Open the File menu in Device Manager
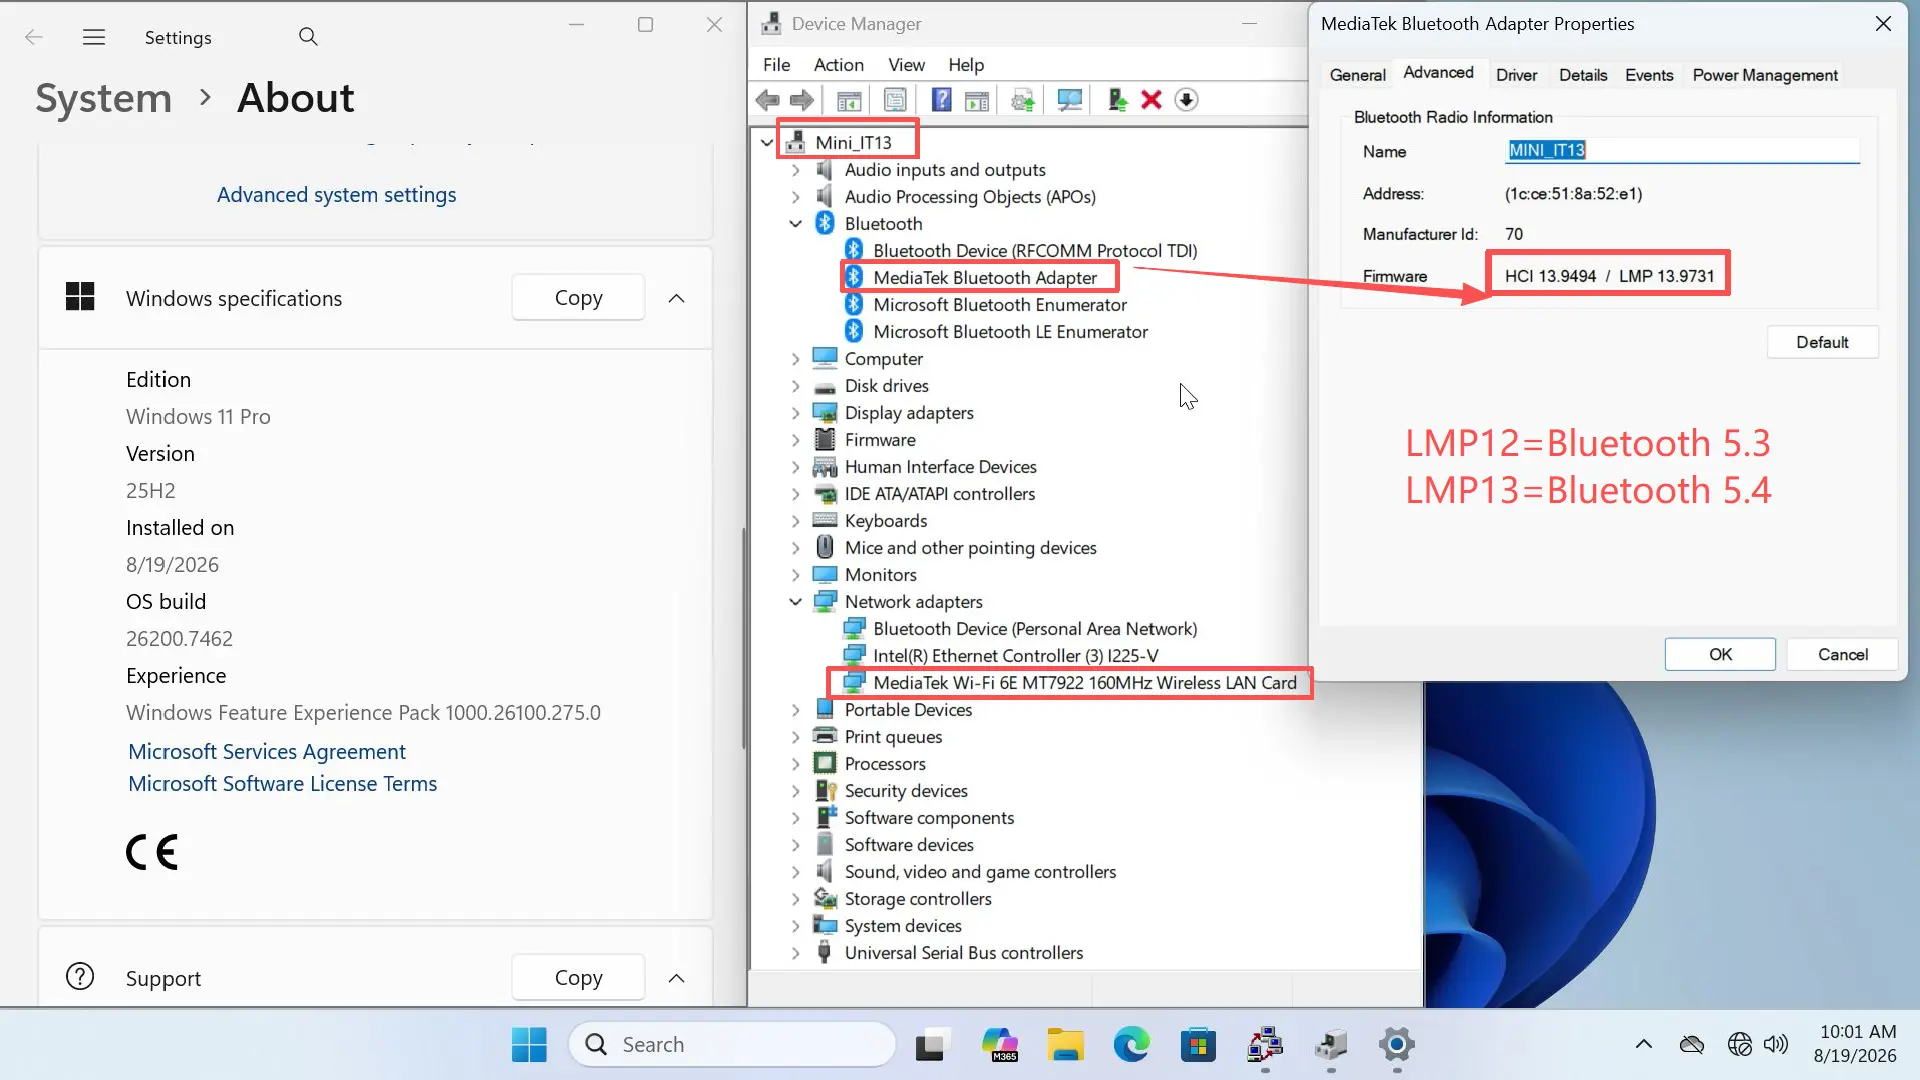Image resolution: width=1920 pixels, height=1080 pixels. [776, 65]
